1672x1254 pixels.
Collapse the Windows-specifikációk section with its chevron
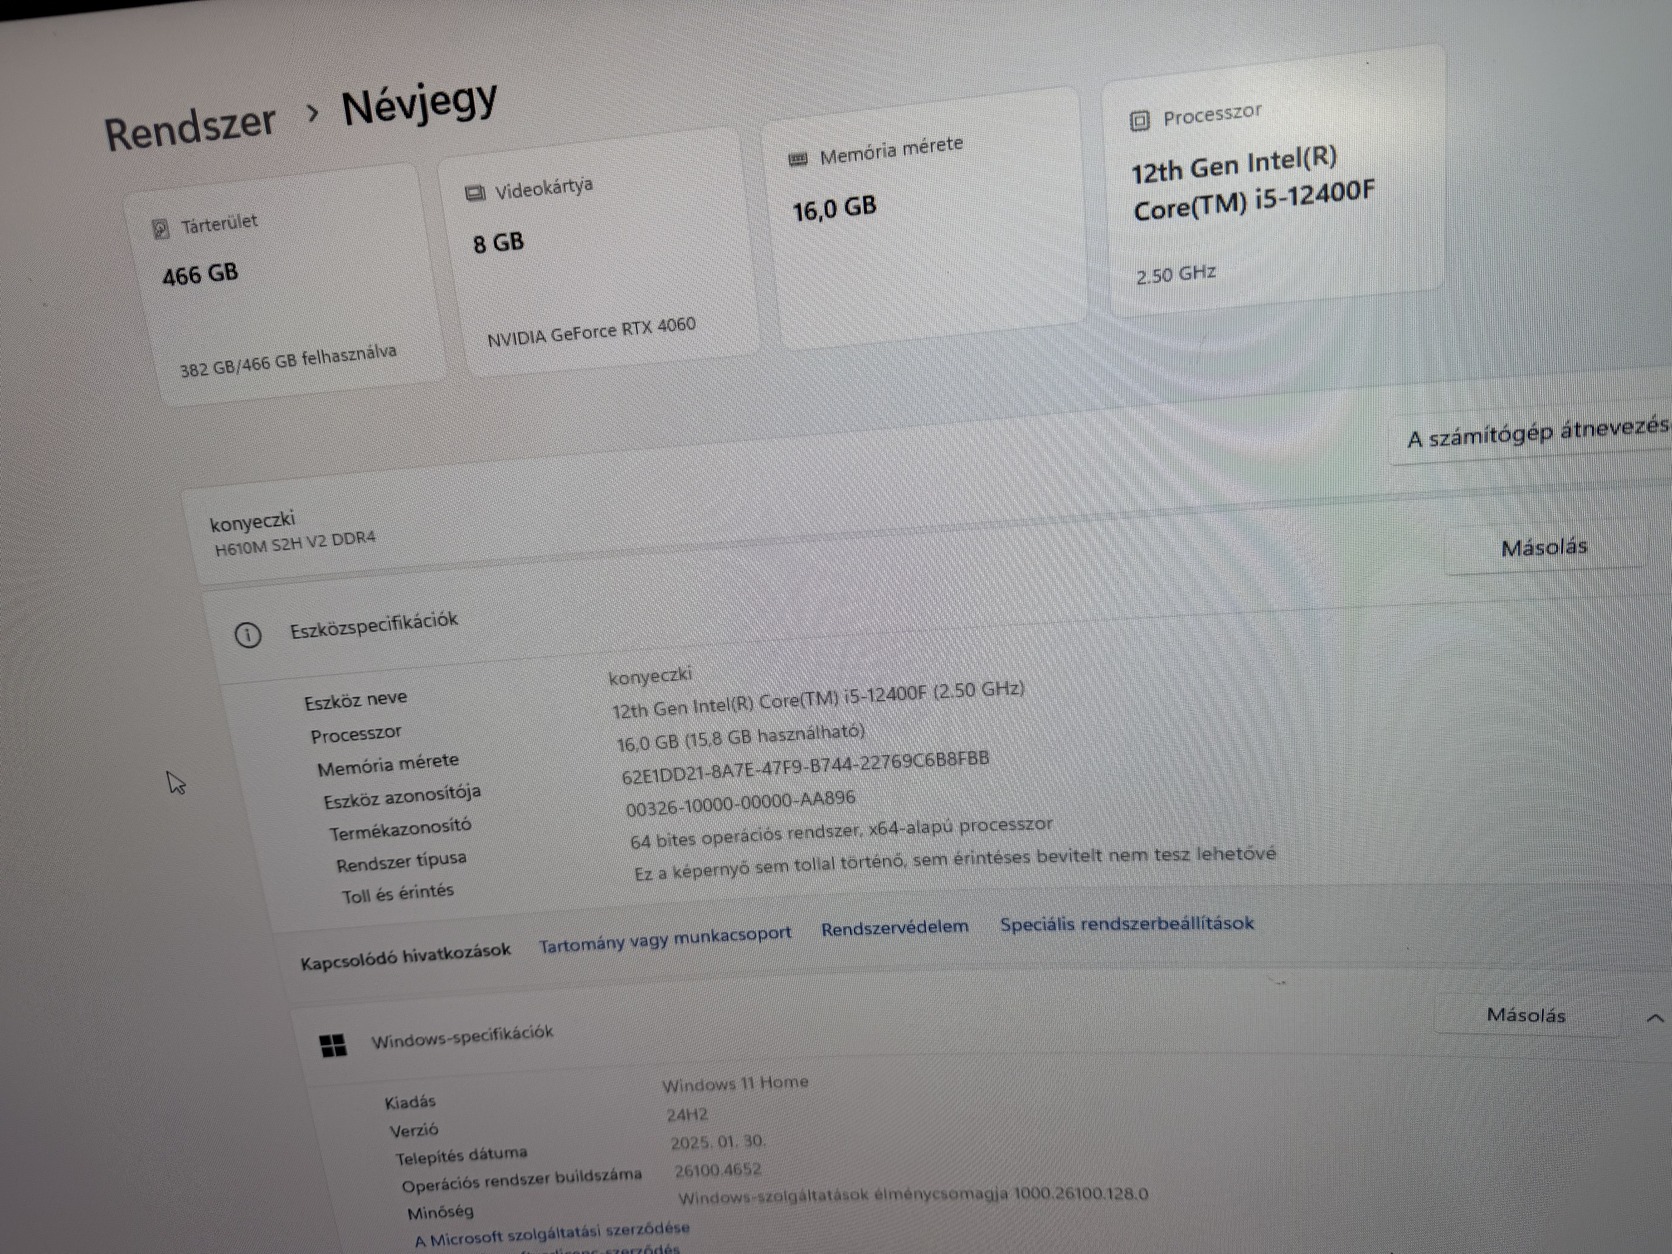click(x=1655, y=1018)
